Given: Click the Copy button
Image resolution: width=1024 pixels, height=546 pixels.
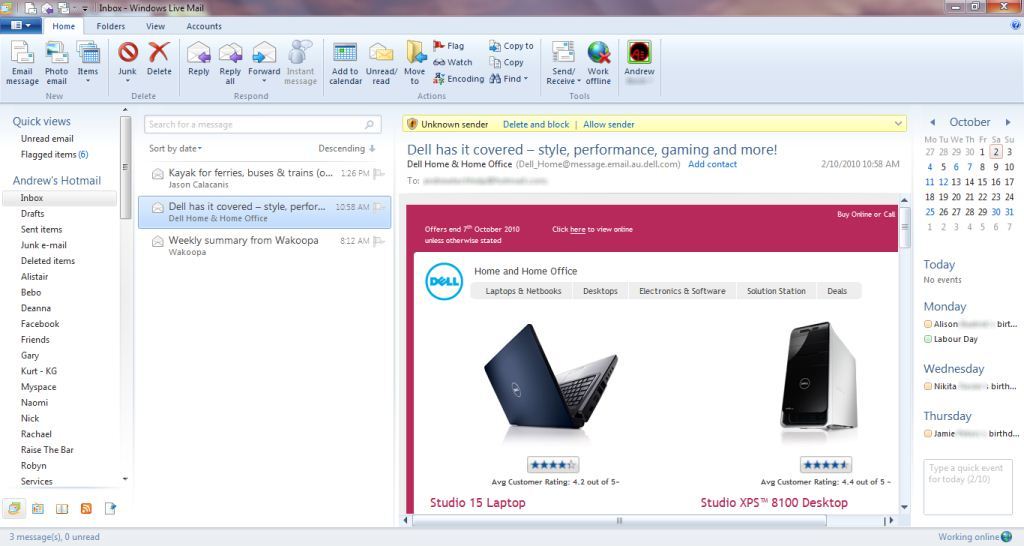Looking at the screenshot, I should (x=507, y=62).
